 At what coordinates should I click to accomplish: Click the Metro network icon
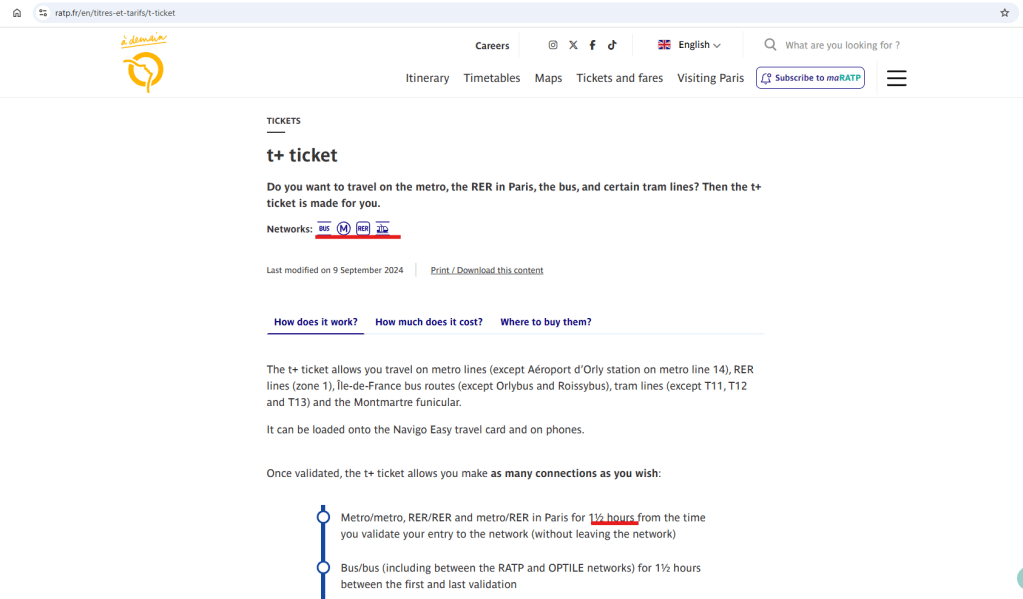[343, 228]
